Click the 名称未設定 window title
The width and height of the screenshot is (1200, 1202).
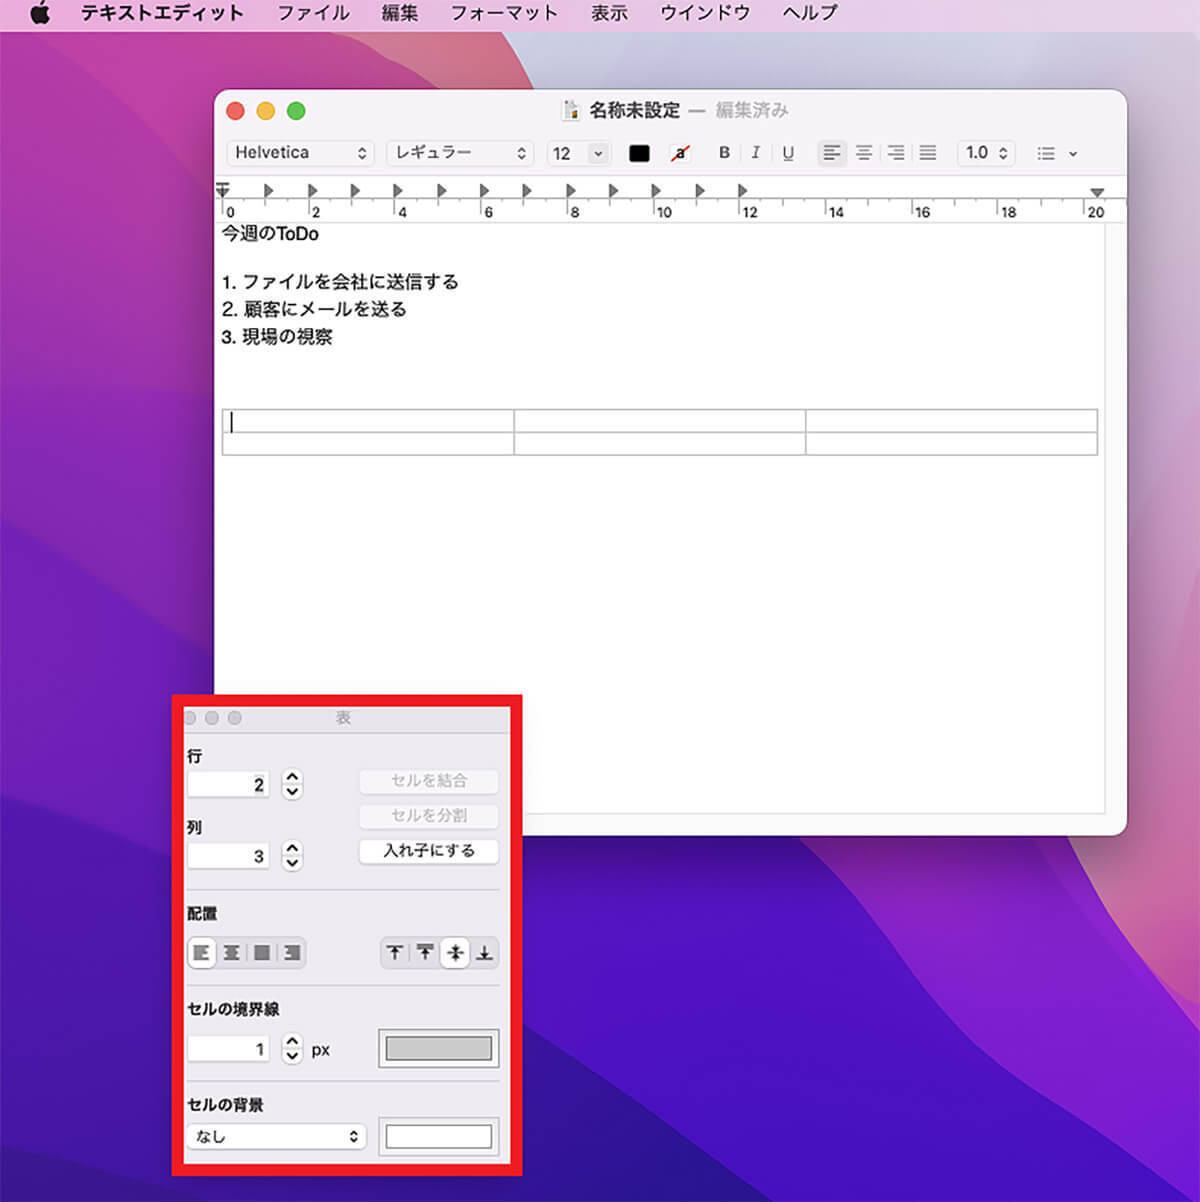[634, 110]
